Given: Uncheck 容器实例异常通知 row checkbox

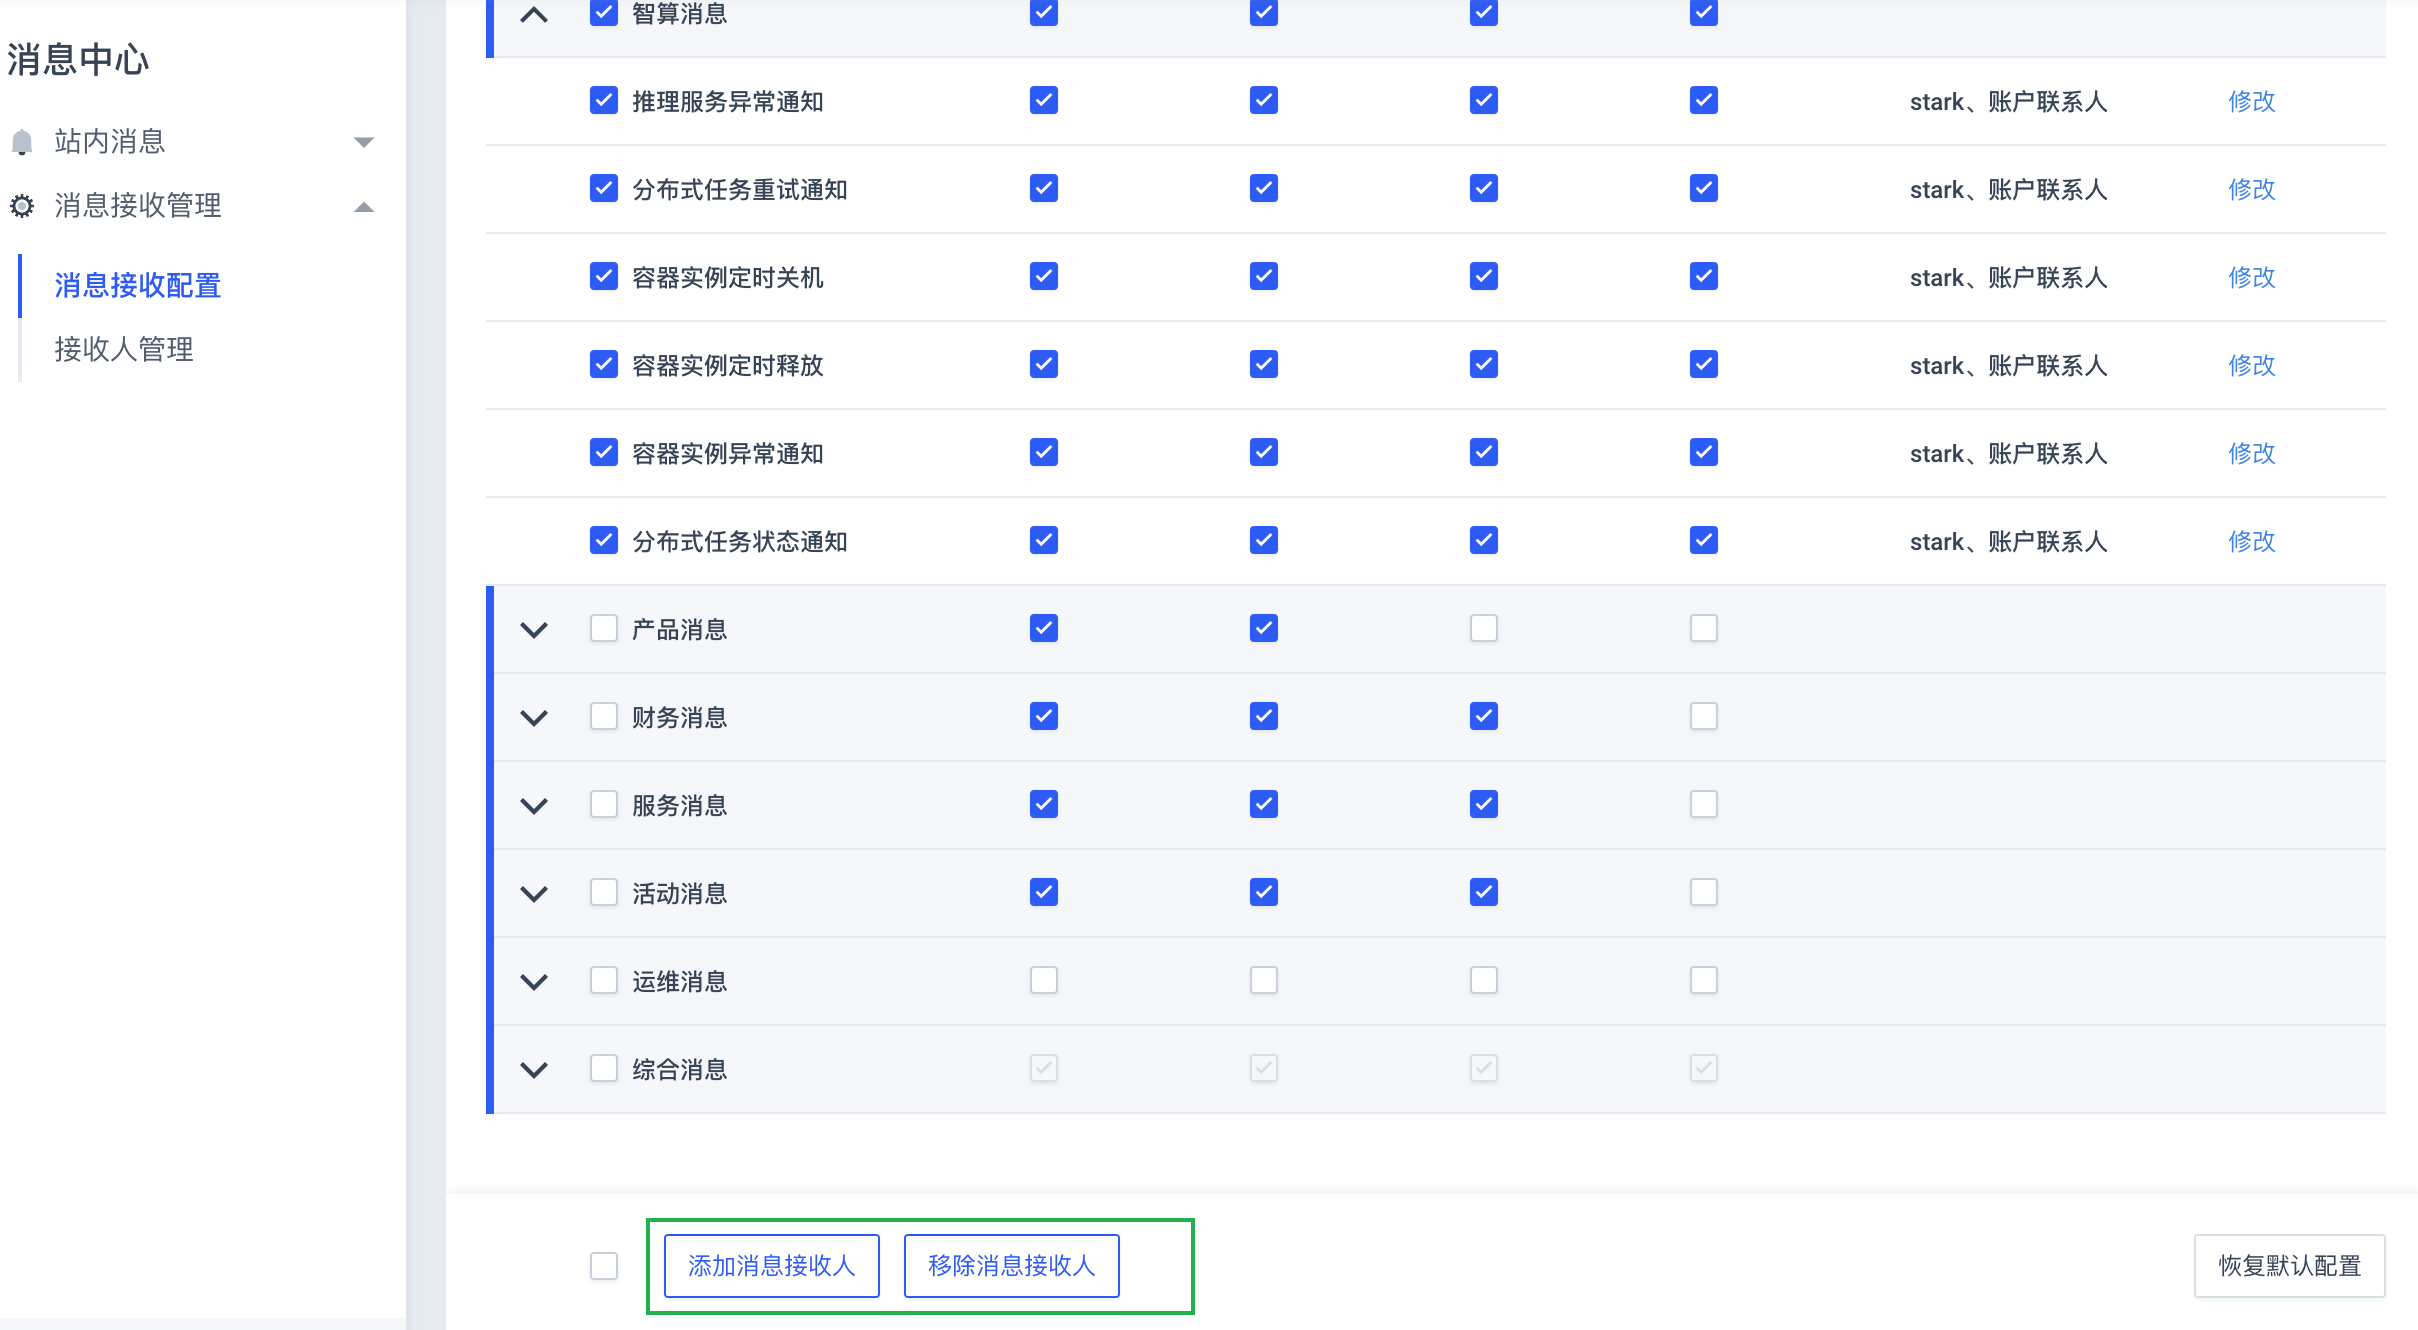Looking at the screenshot, I should tap(604, 452).
